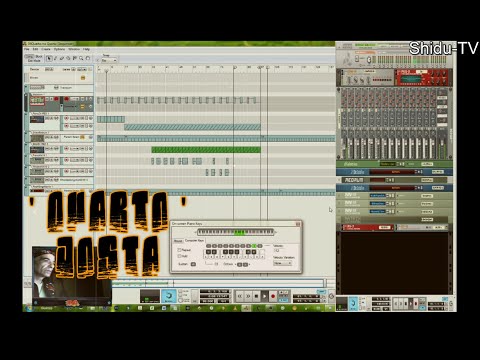480x360 pixels.
Task: Select the razor tool in the sequencer toolbar
Action: [68, 59]
